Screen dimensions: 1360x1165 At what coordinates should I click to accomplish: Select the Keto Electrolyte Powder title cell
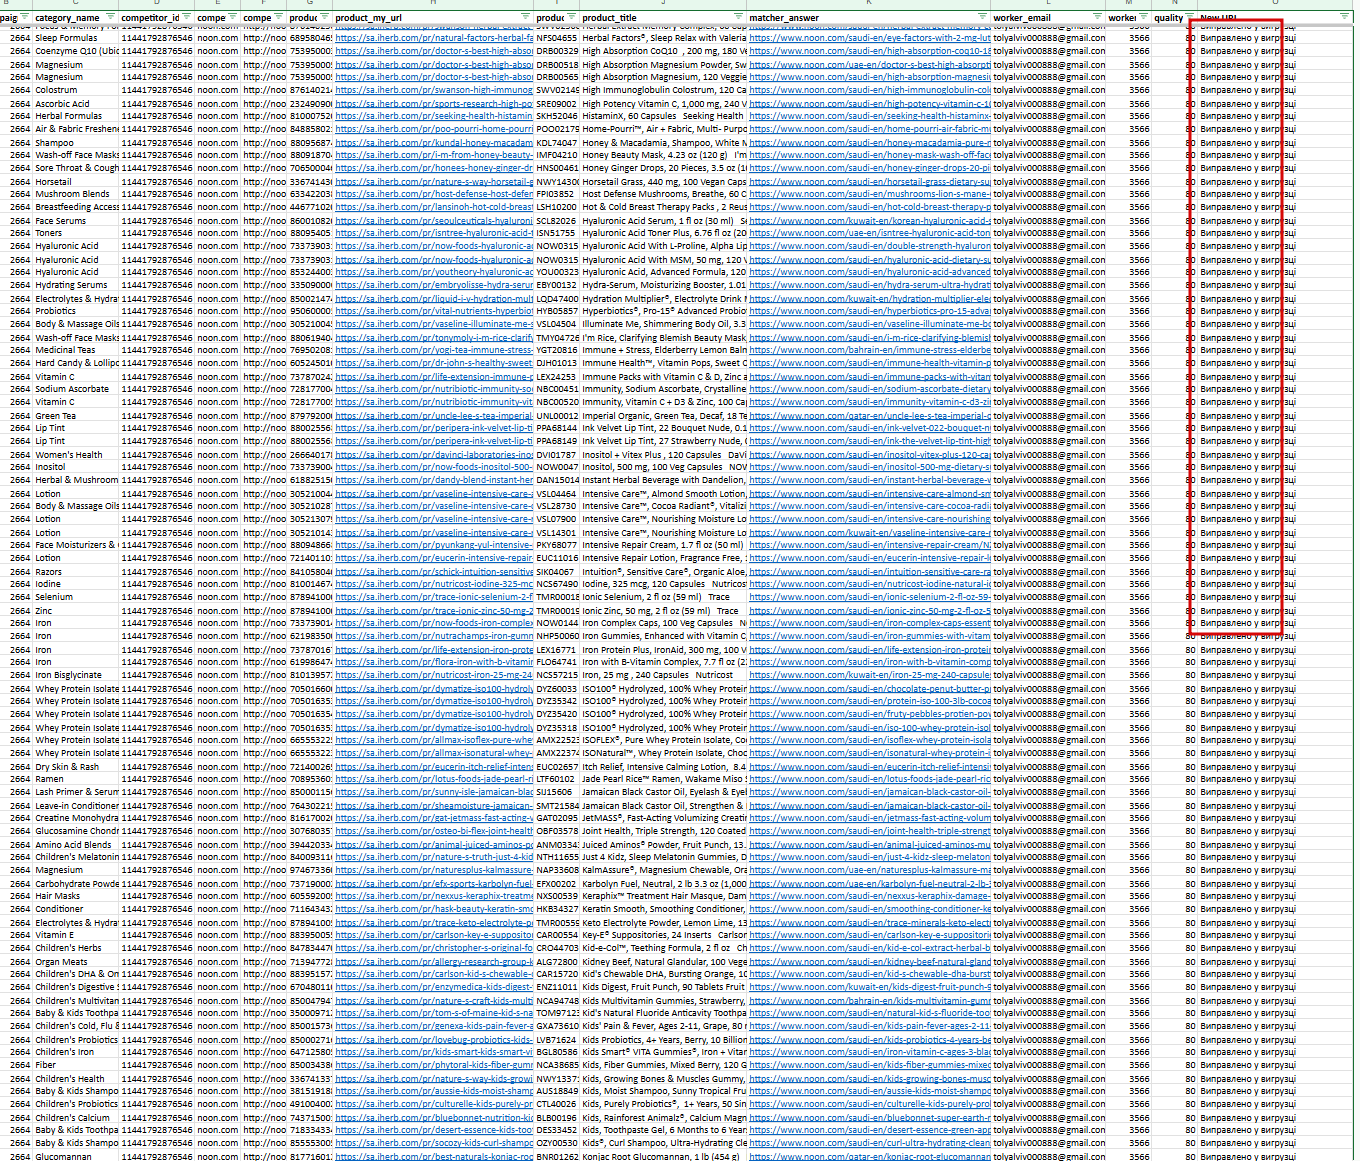pos(664,923)
